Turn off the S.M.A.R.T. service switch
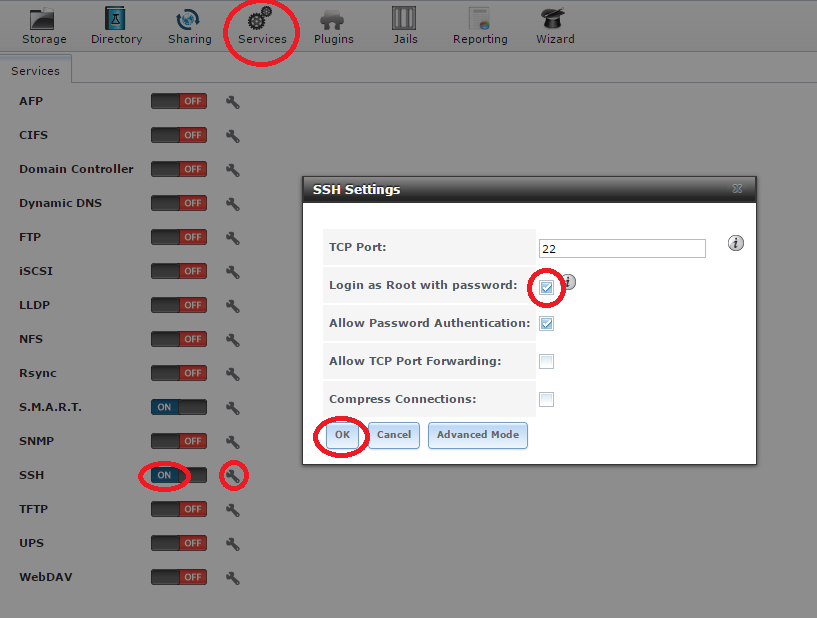817x618 pixels. pyautogui.click(x=179, y=407)
